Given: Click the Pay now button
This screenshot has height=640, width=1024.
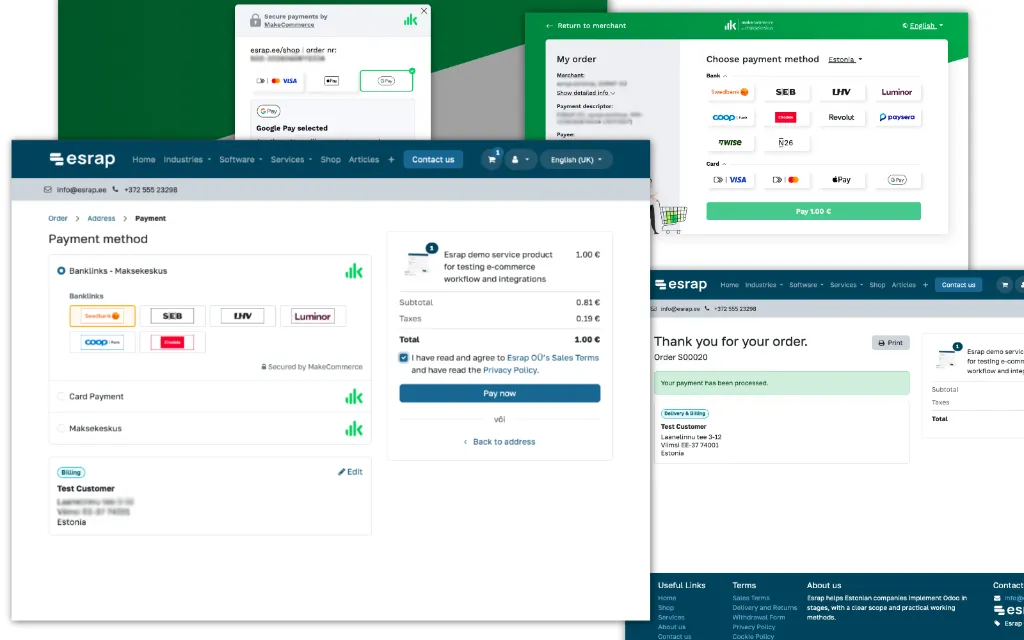Looking at the screenshot, I should 500,393.
